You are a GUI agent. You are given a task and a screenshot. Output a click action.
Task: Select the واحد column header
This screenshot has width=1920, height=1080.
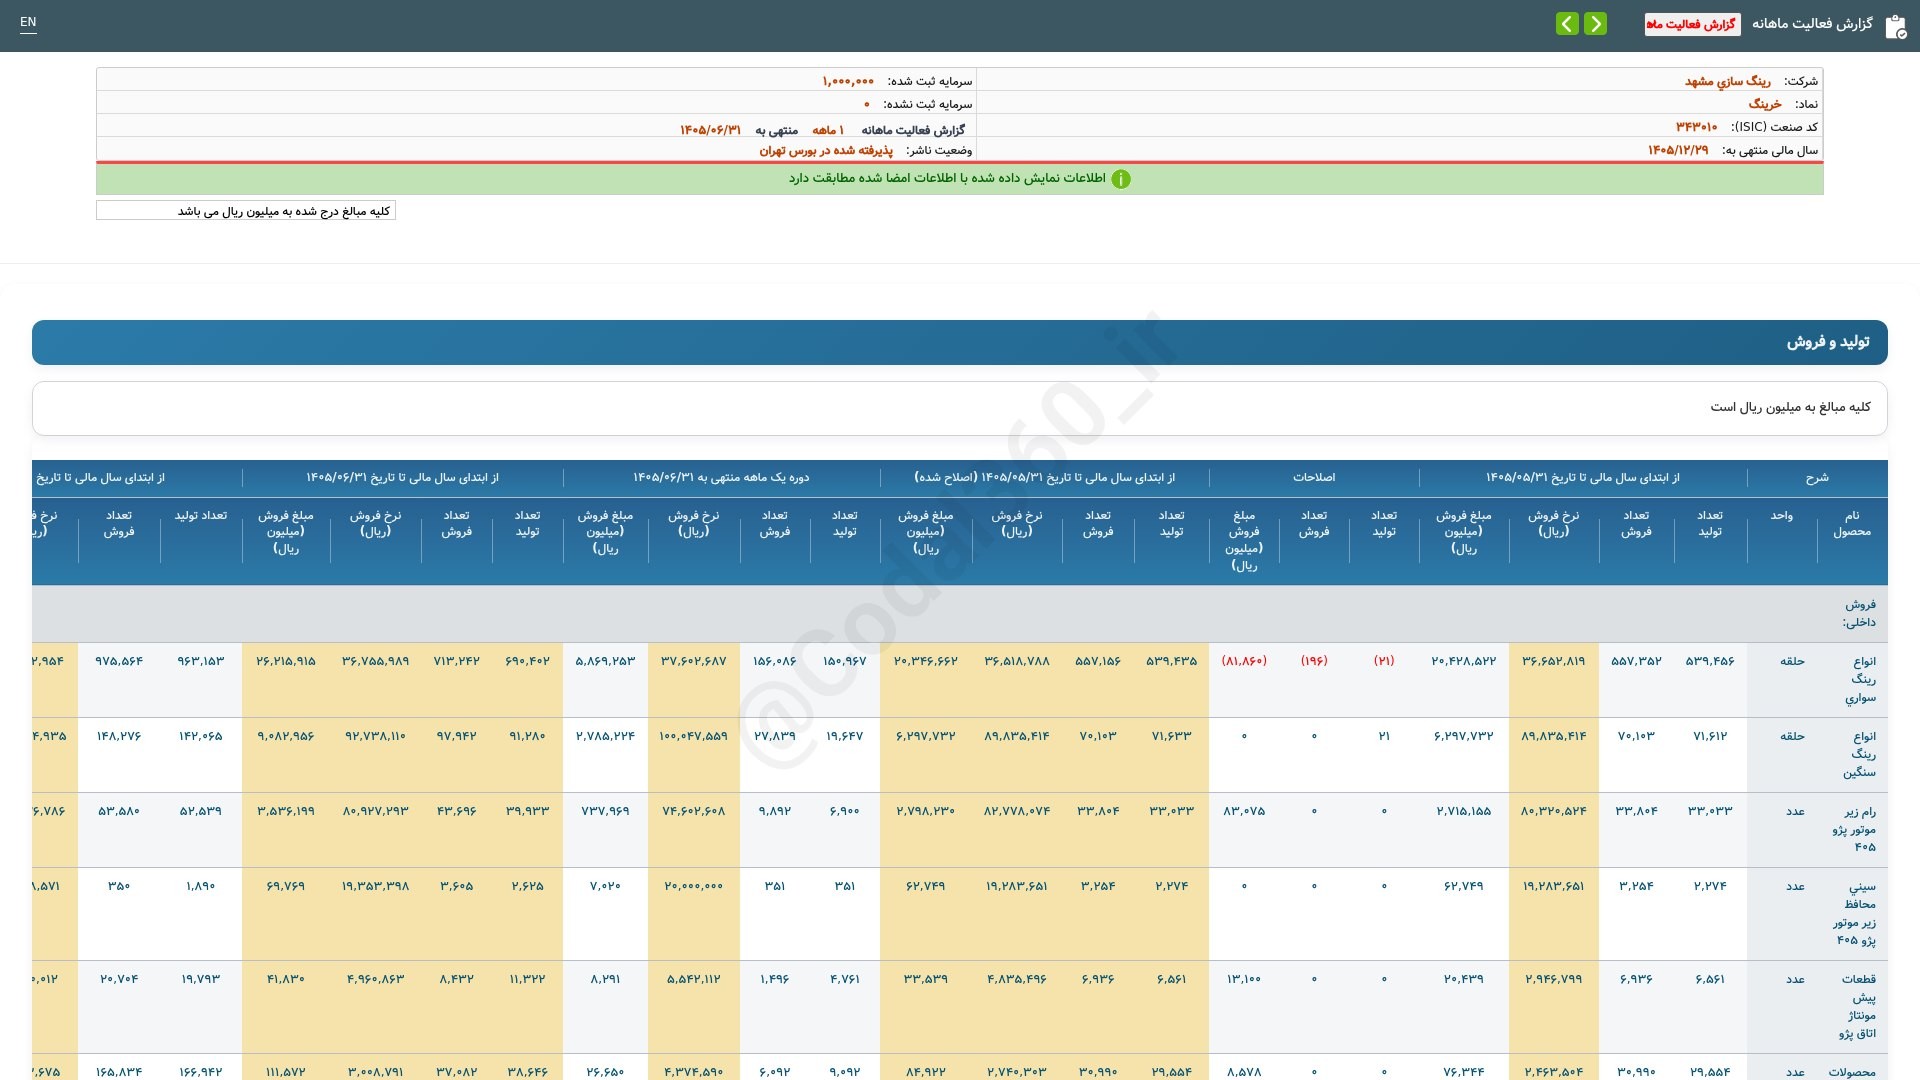[x=1782, y=516]
